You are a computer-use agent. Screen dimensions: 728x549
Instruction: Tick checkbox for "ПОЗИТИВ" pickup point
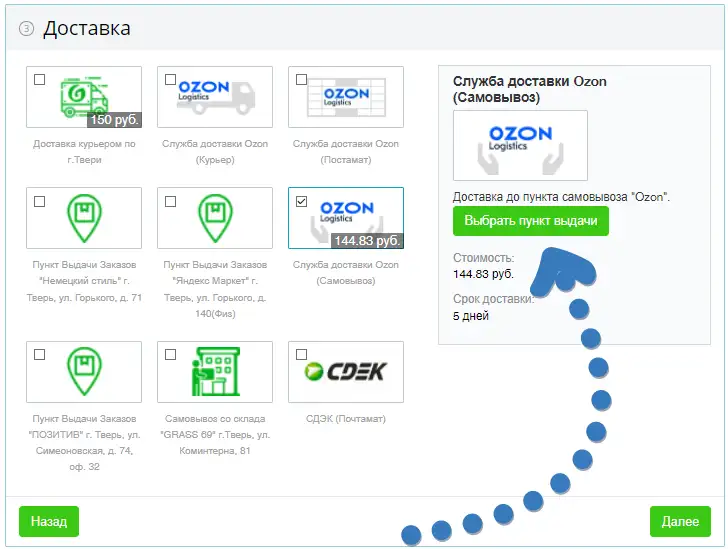pos(40,354)
